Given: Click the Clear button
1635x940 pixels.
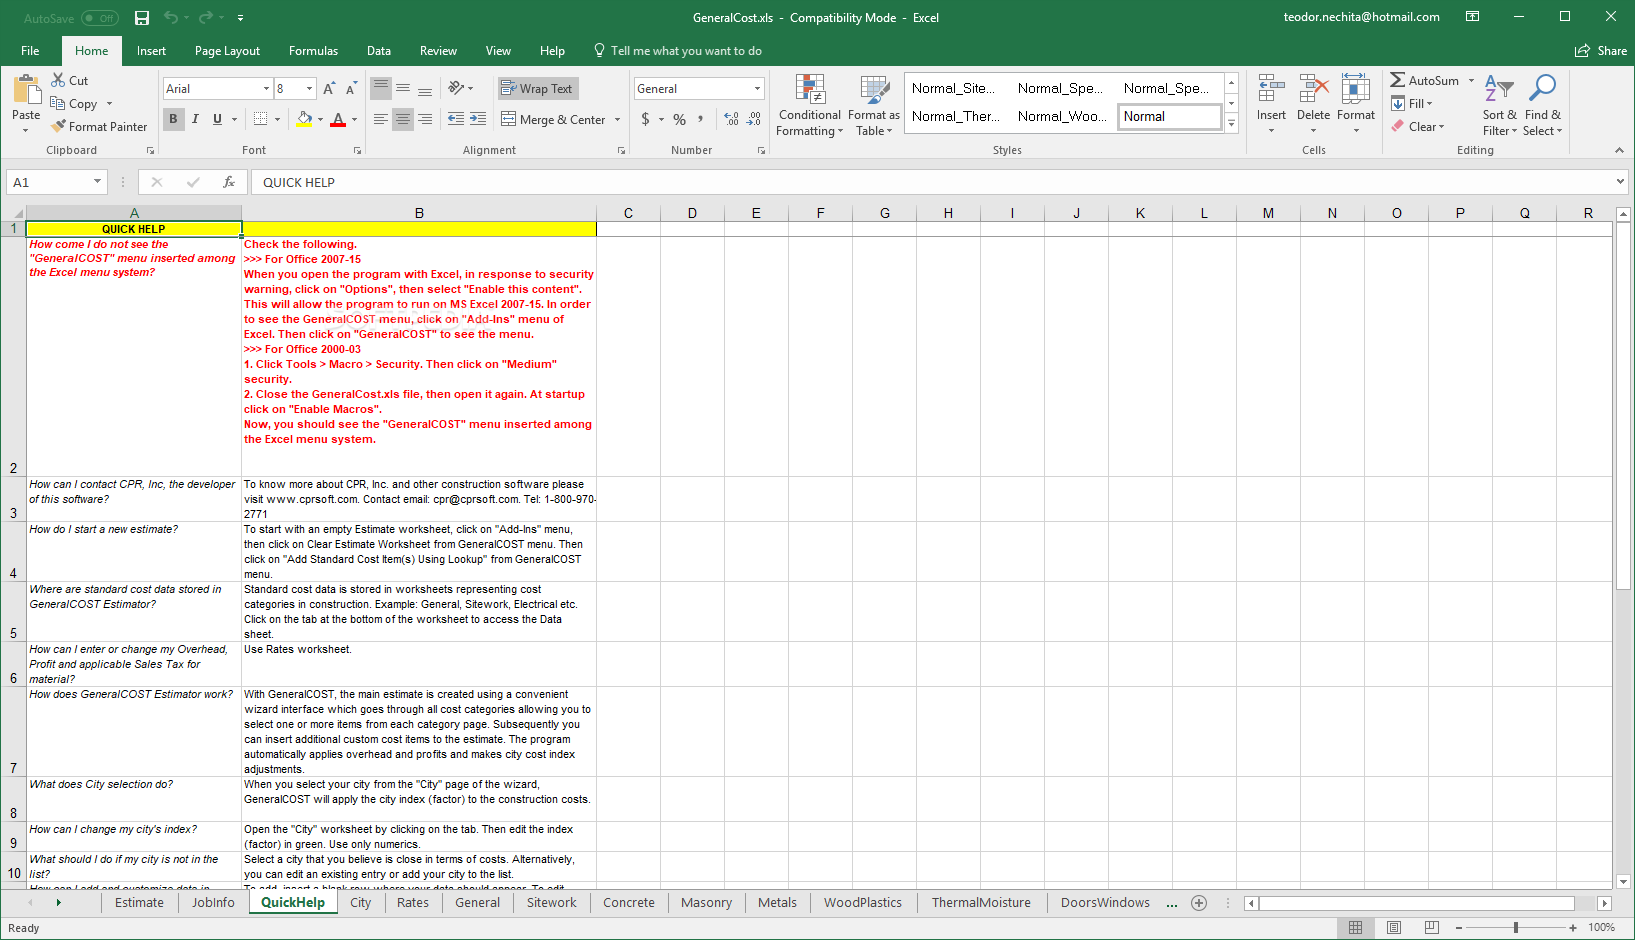Looking at the screenshot, I should pyautogui.click(x=1418, y=126).
